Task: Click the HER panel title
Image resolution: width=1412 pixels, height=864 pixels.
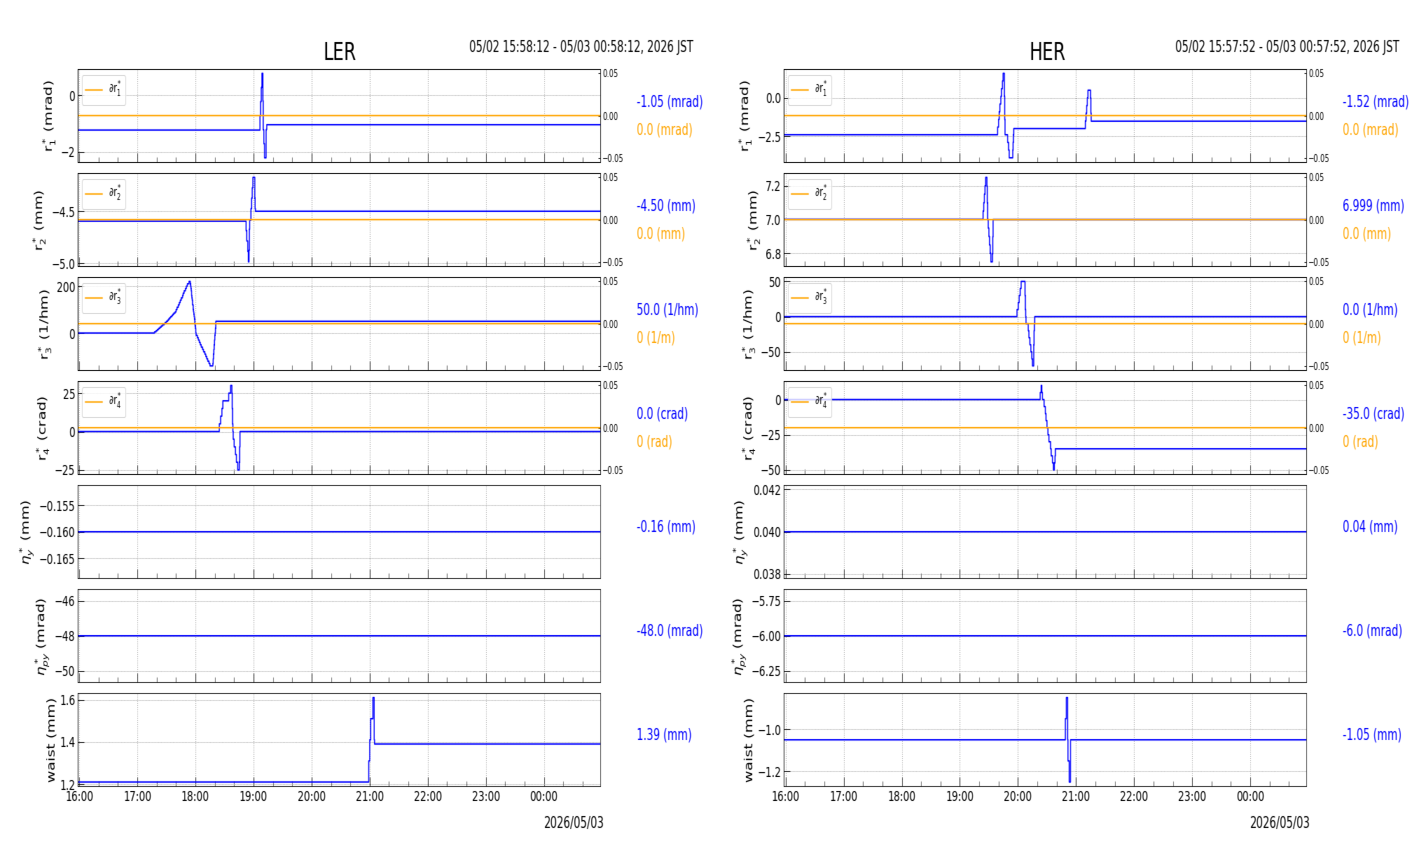Action: (1047, 52)
